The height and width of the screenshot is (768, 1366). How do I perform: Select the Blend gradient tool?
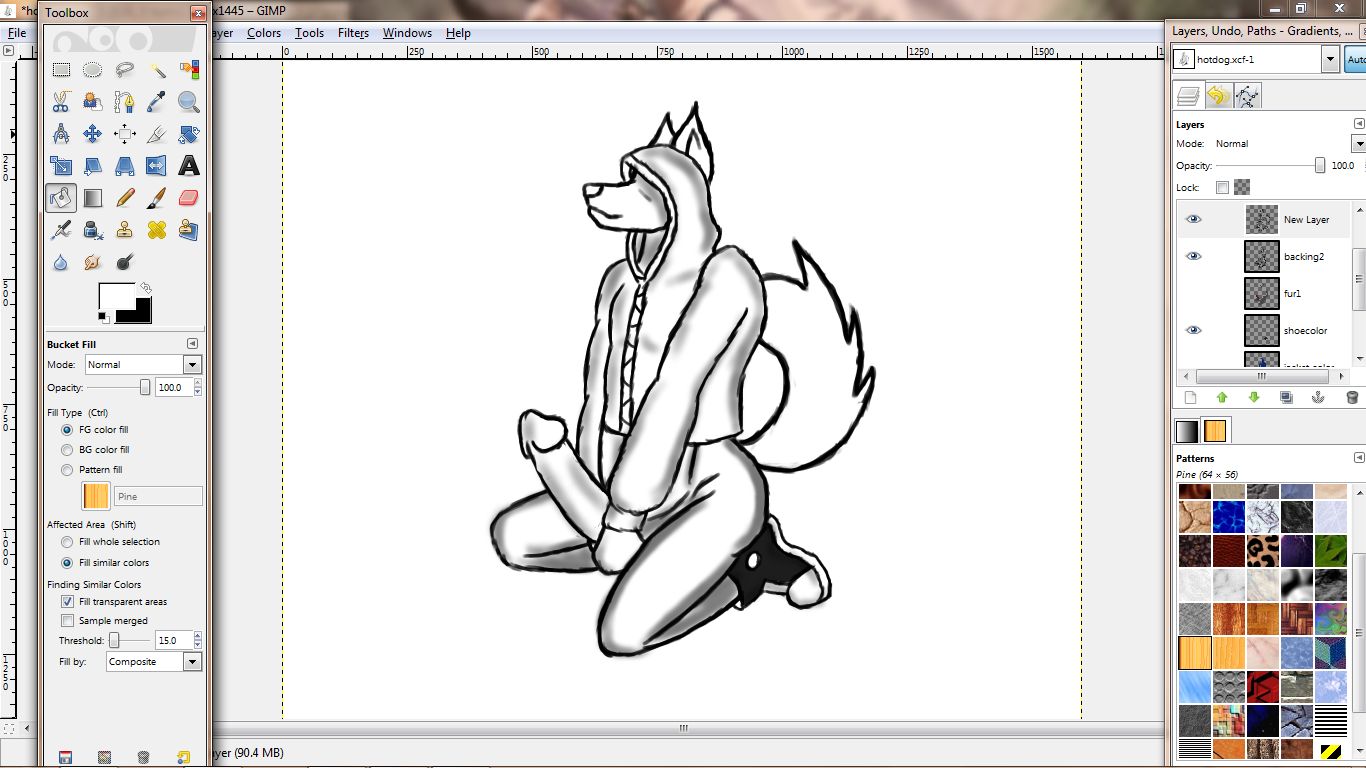(92, 198)
